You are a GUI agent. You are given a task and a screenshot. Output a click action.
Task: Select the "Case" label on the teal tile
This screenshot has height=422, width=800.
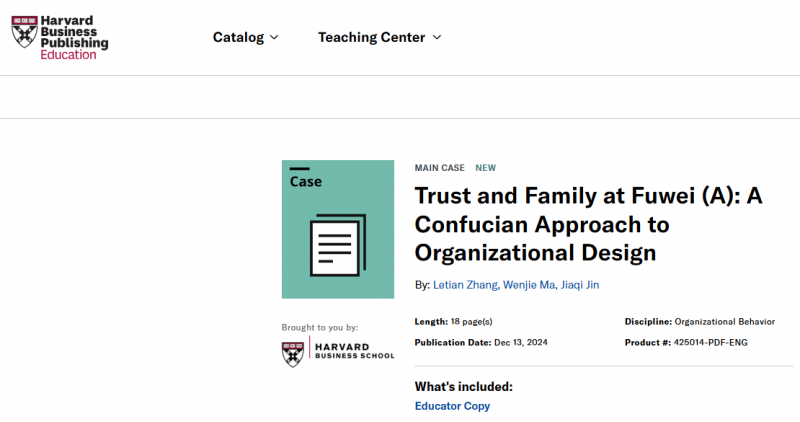(306, 182)
